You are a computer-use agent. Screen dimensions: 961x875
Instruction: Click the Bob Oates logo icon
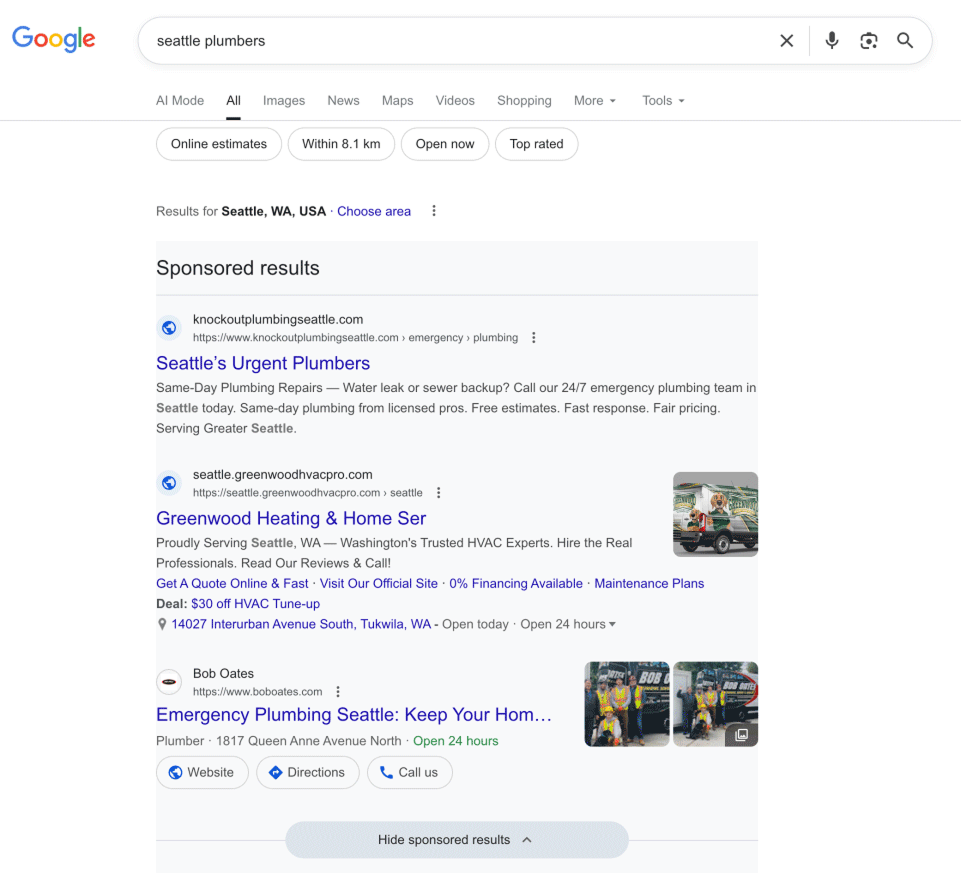(169, 682)
